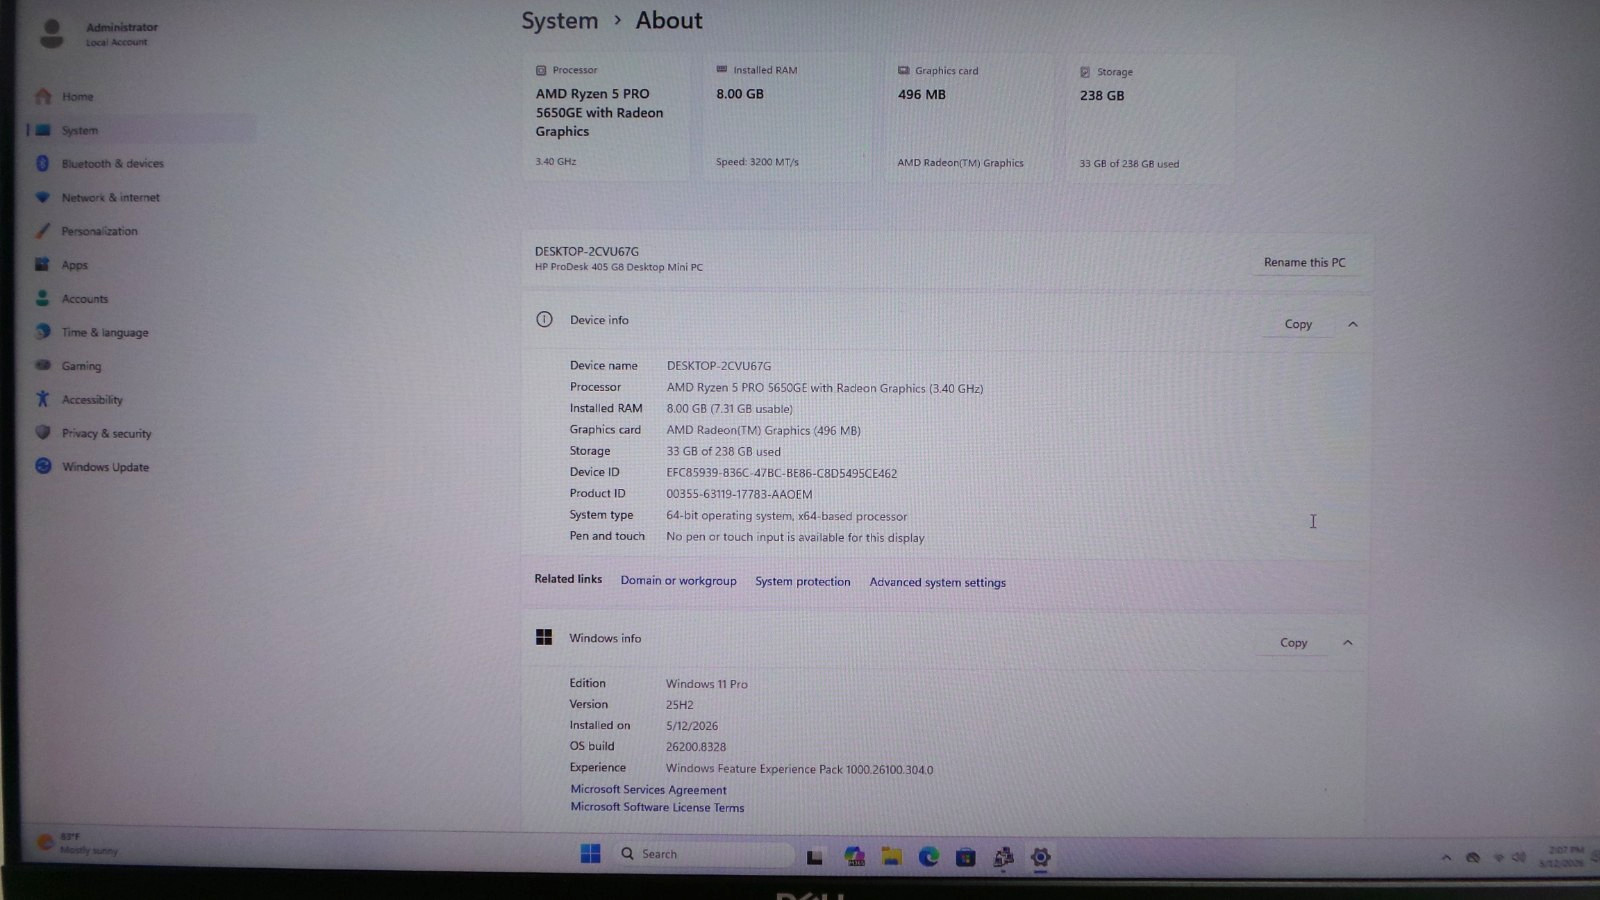Open Microsoft Software License Terms link
This screenshot has height=900, width=1600.
pyautogui.click(x=657, y=807)
